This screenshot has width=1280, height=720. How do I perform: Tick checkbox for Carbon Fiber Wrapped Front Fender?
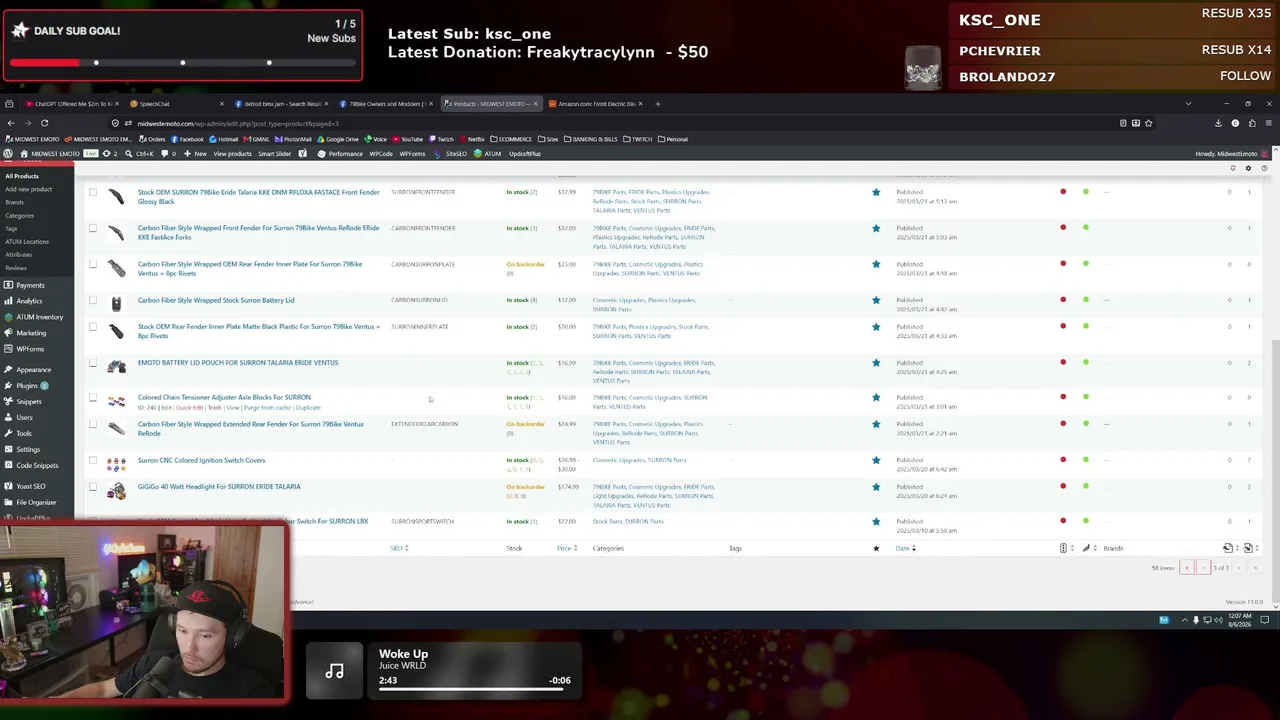[x=93, y=228]
